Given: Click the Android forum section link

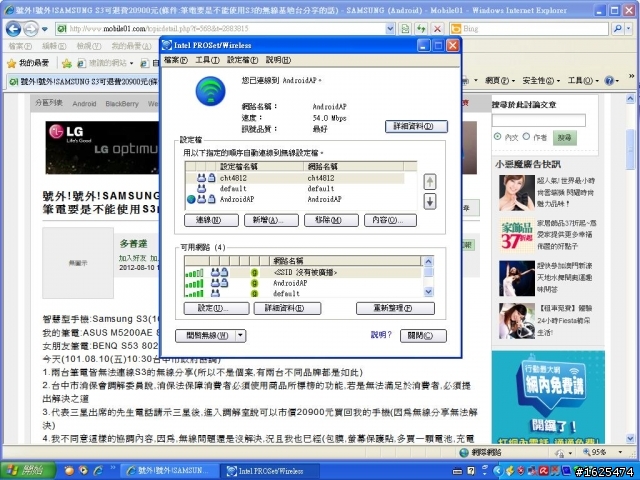Looking at the screenshot, I should (x=84, y=104).
